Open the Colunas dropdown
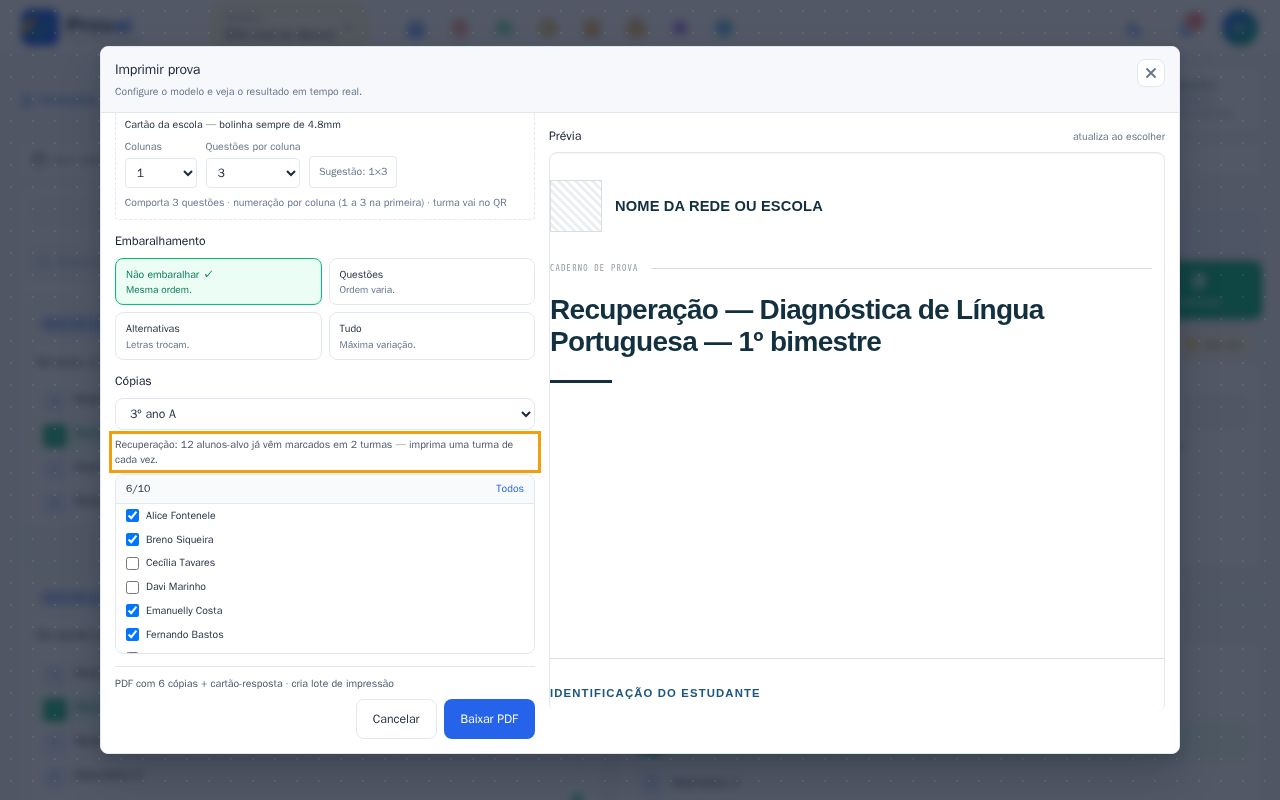Viewport: 1280px width, 800px height. (160, 173)
